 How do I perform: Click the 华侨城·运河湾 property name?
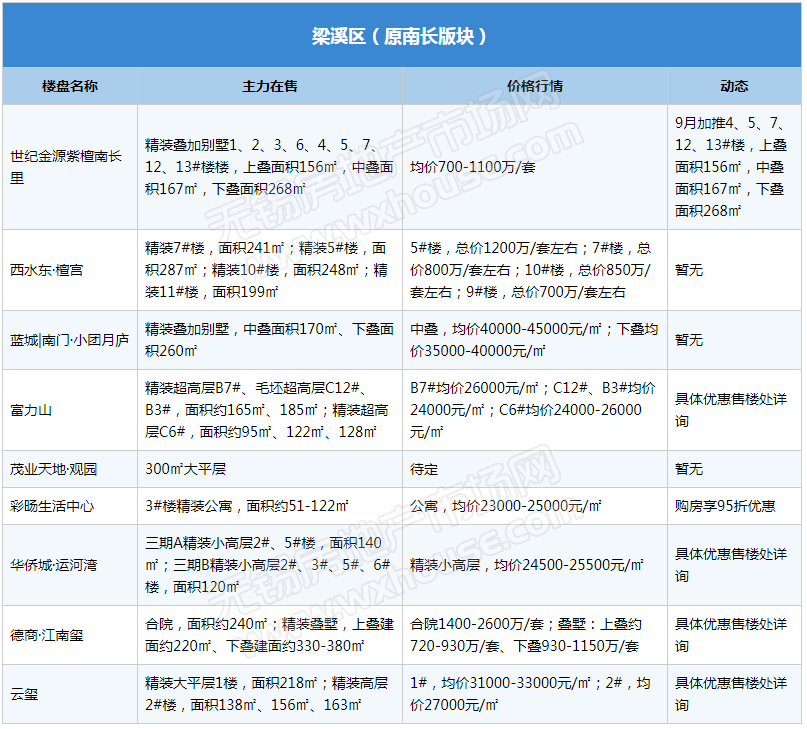click(x=54, y=565)
